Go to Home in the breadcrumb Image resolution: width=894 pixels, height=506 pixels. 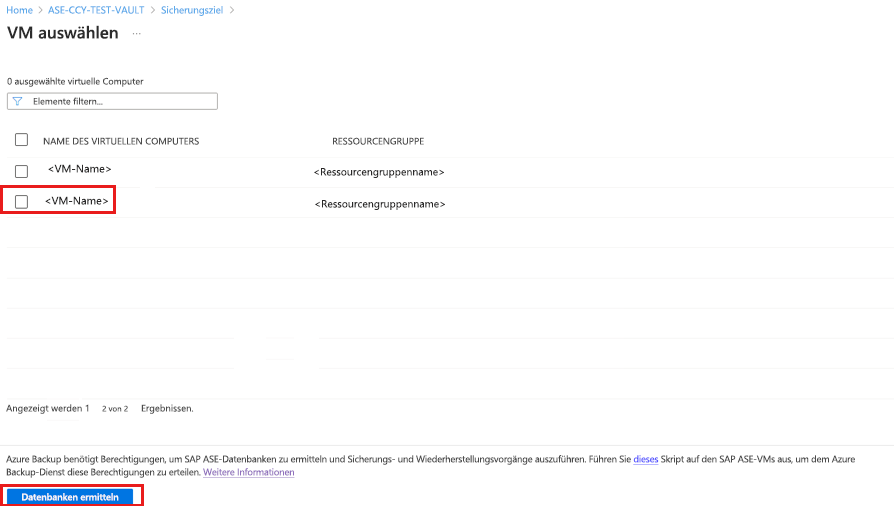(x=19, y=10)
